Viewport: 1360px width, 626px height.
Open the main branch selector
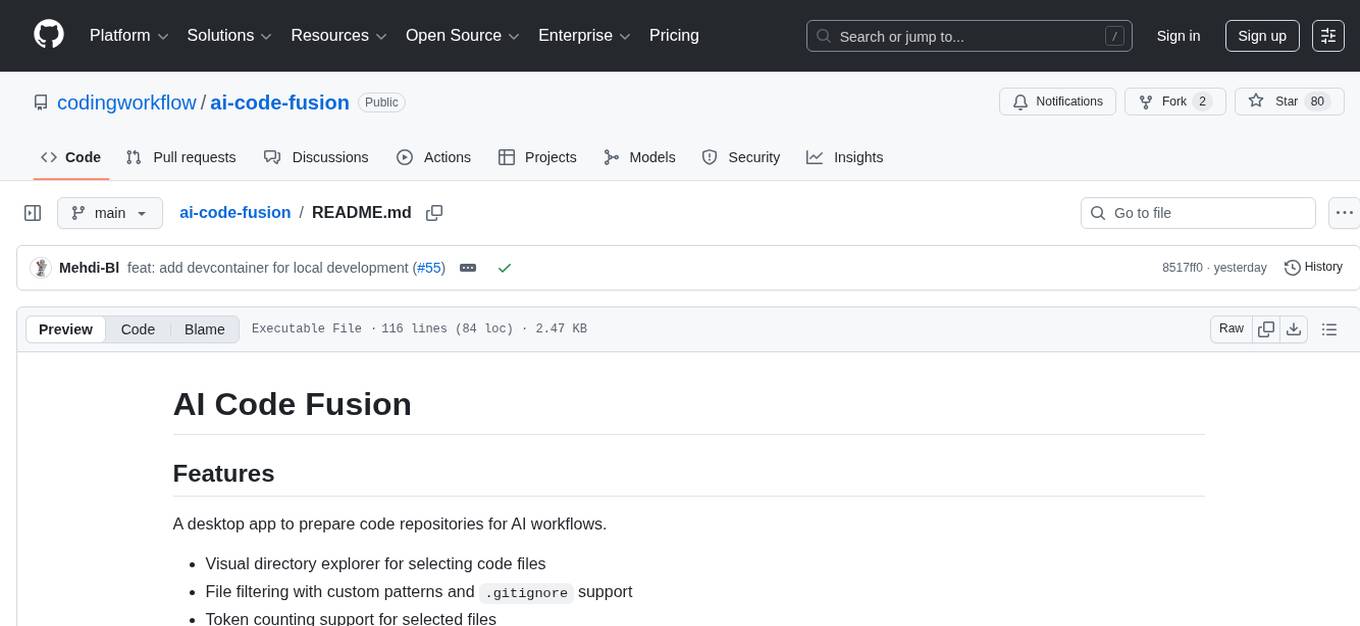[x=110, y=212]
